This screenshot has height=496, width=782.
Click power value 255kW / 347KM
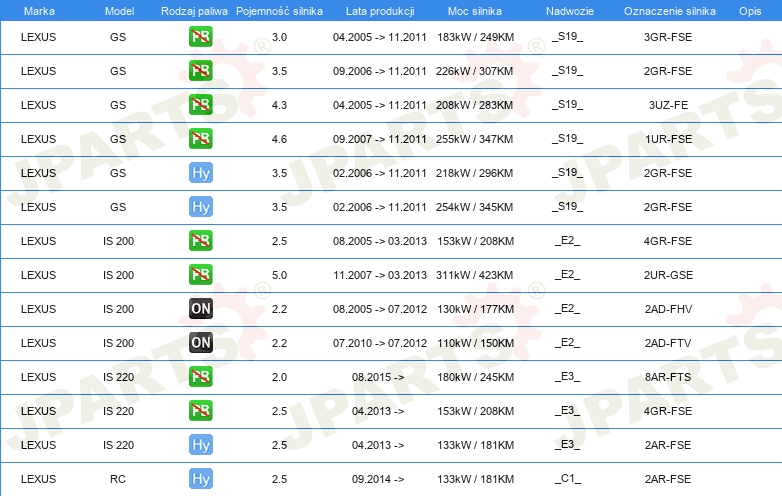click(474, 139)
